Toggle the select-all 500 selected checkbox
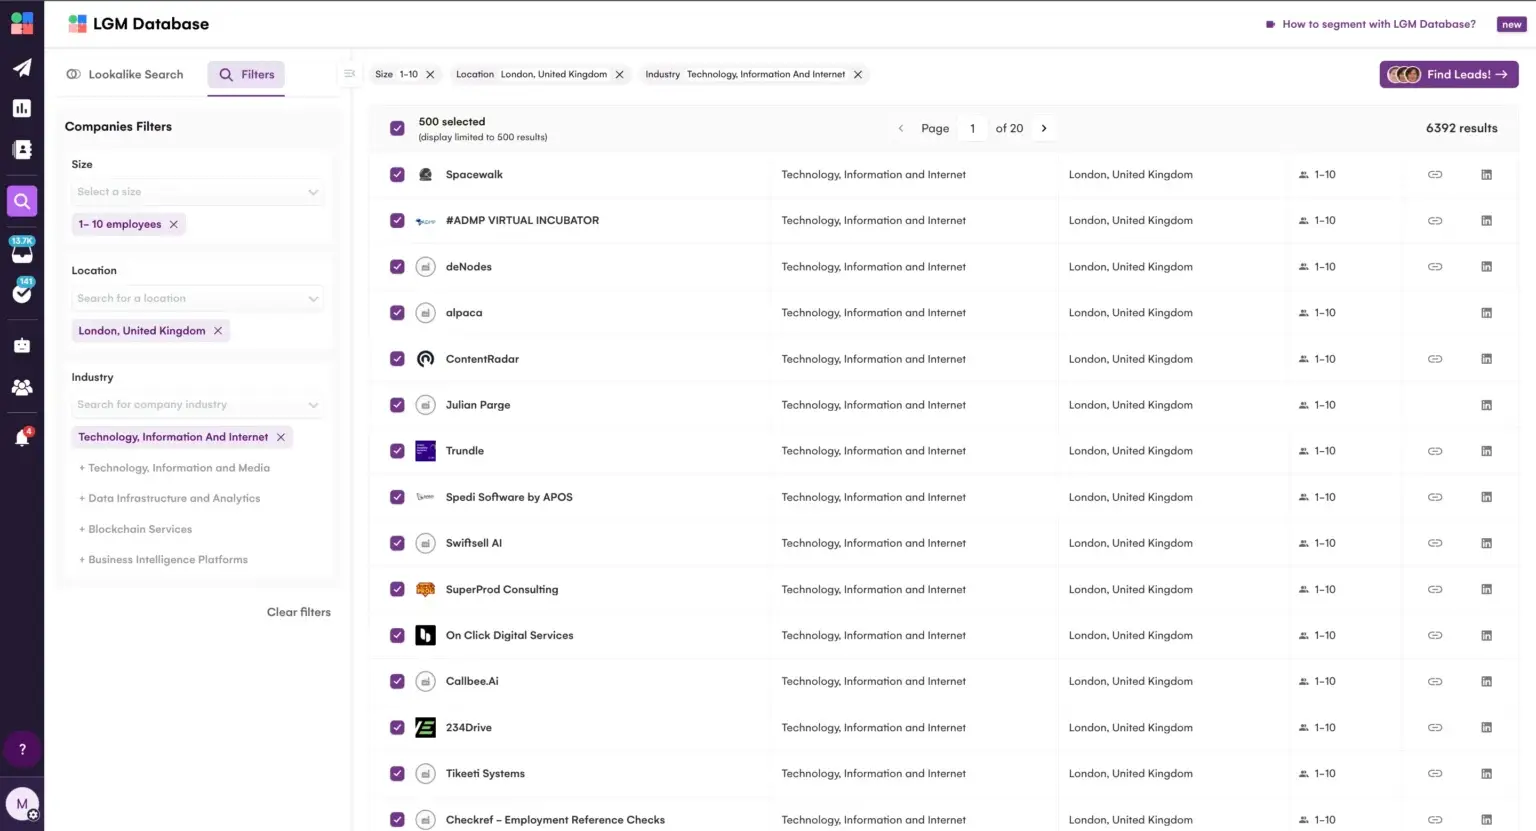 (x=397, y=129)
